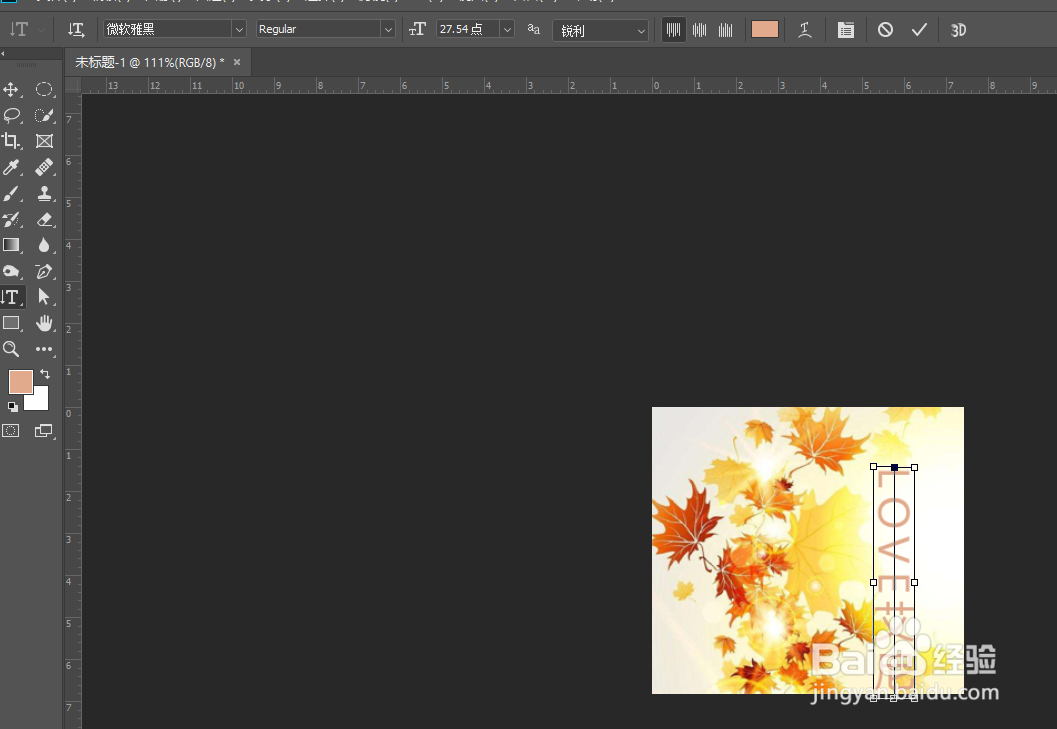This screenshot has height=729, width=1057.
Task: Select the Blur tool
Action: tap(44, 245)
